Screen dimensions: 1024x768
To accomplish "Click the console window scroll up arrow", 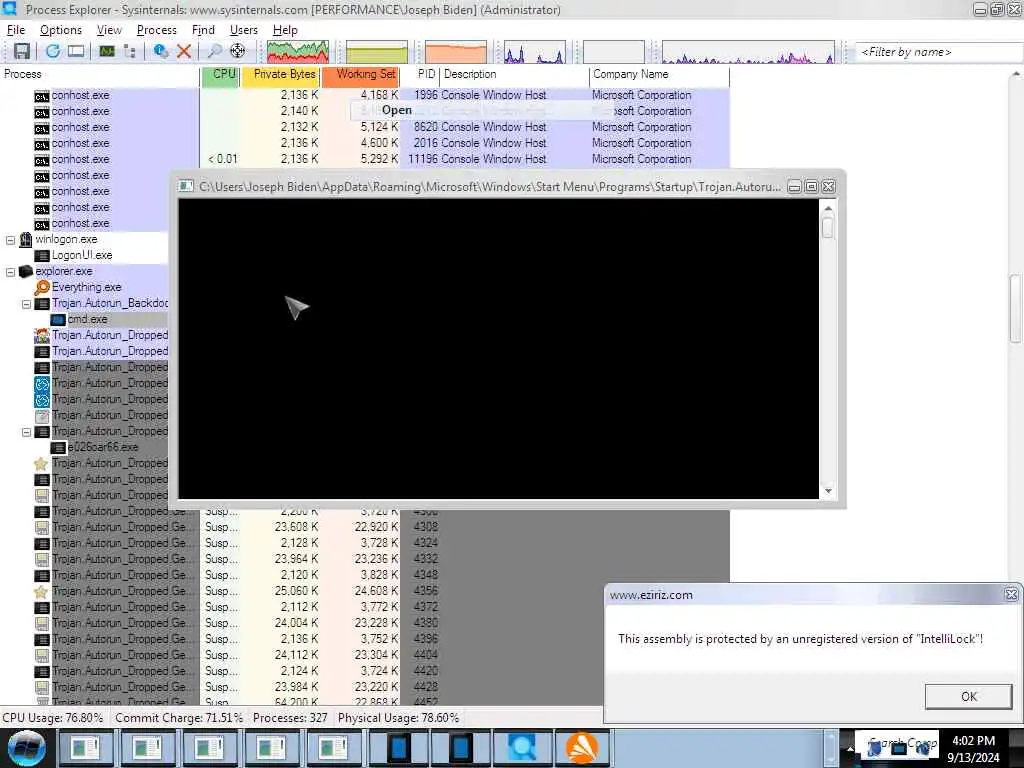I will [x=828, y=209].
